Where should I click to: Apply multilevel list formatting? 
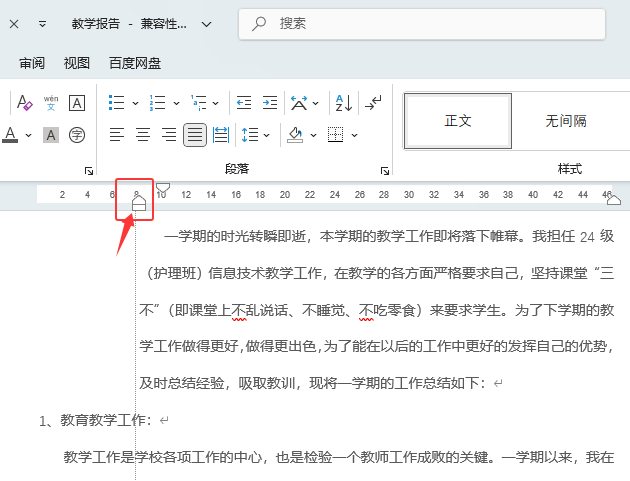tap(198, 102)
